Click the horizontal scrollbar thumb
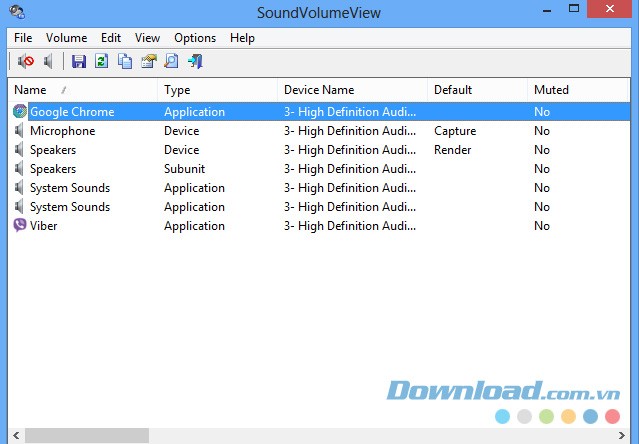639x444 pixels. coord(87,435)
